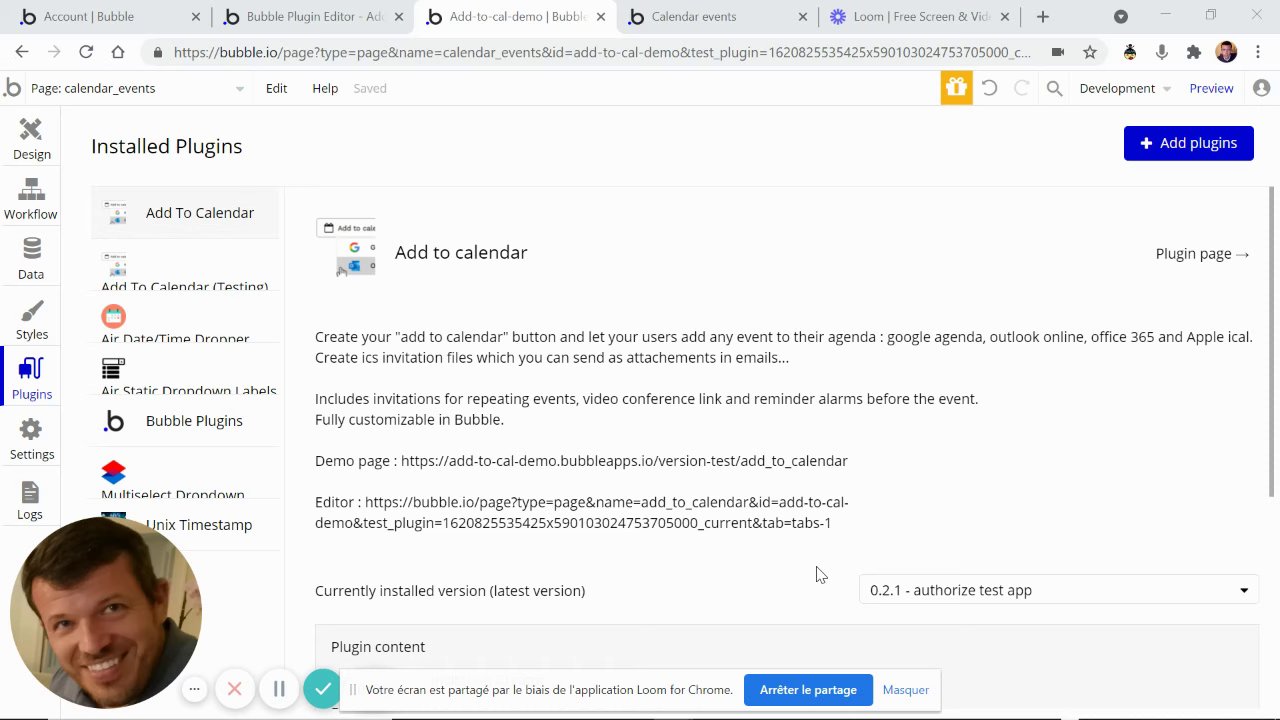Go to the browser home page
The width and height of the screenshot is (1280, 720).
pos(118,52)
